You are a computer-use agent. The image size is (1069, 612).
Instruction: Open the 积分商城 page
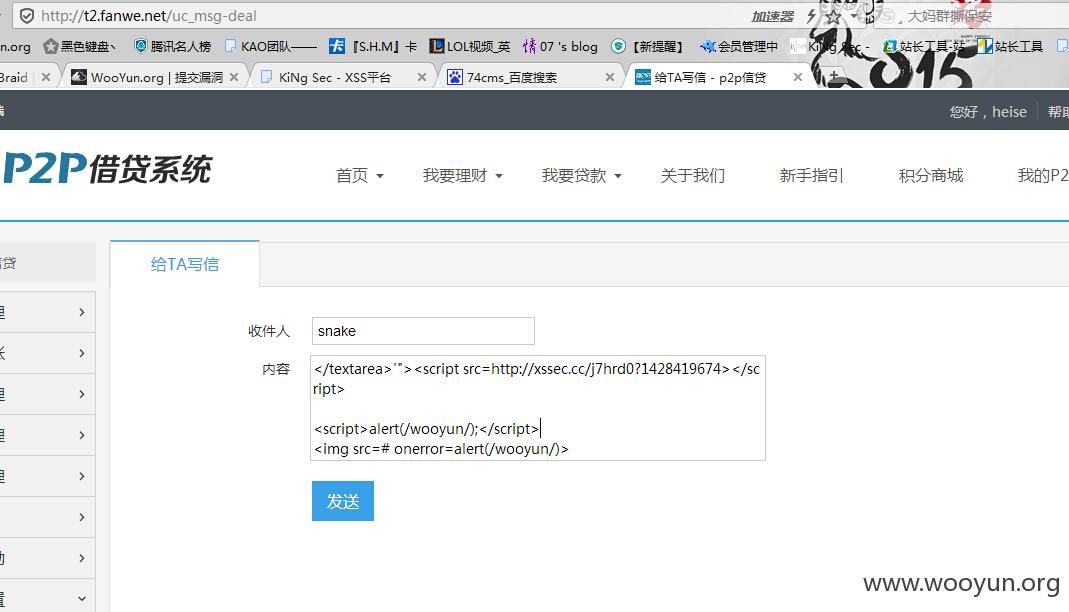point(931,175)
